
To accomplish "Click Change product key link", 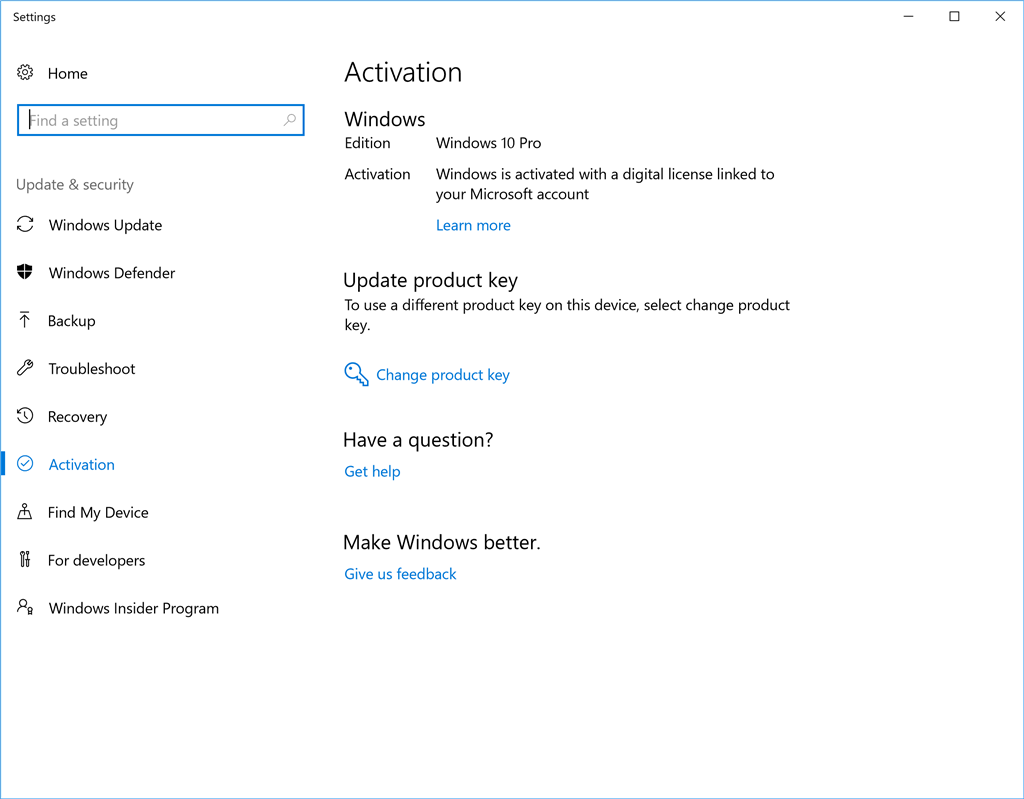I will click(443, 375).
